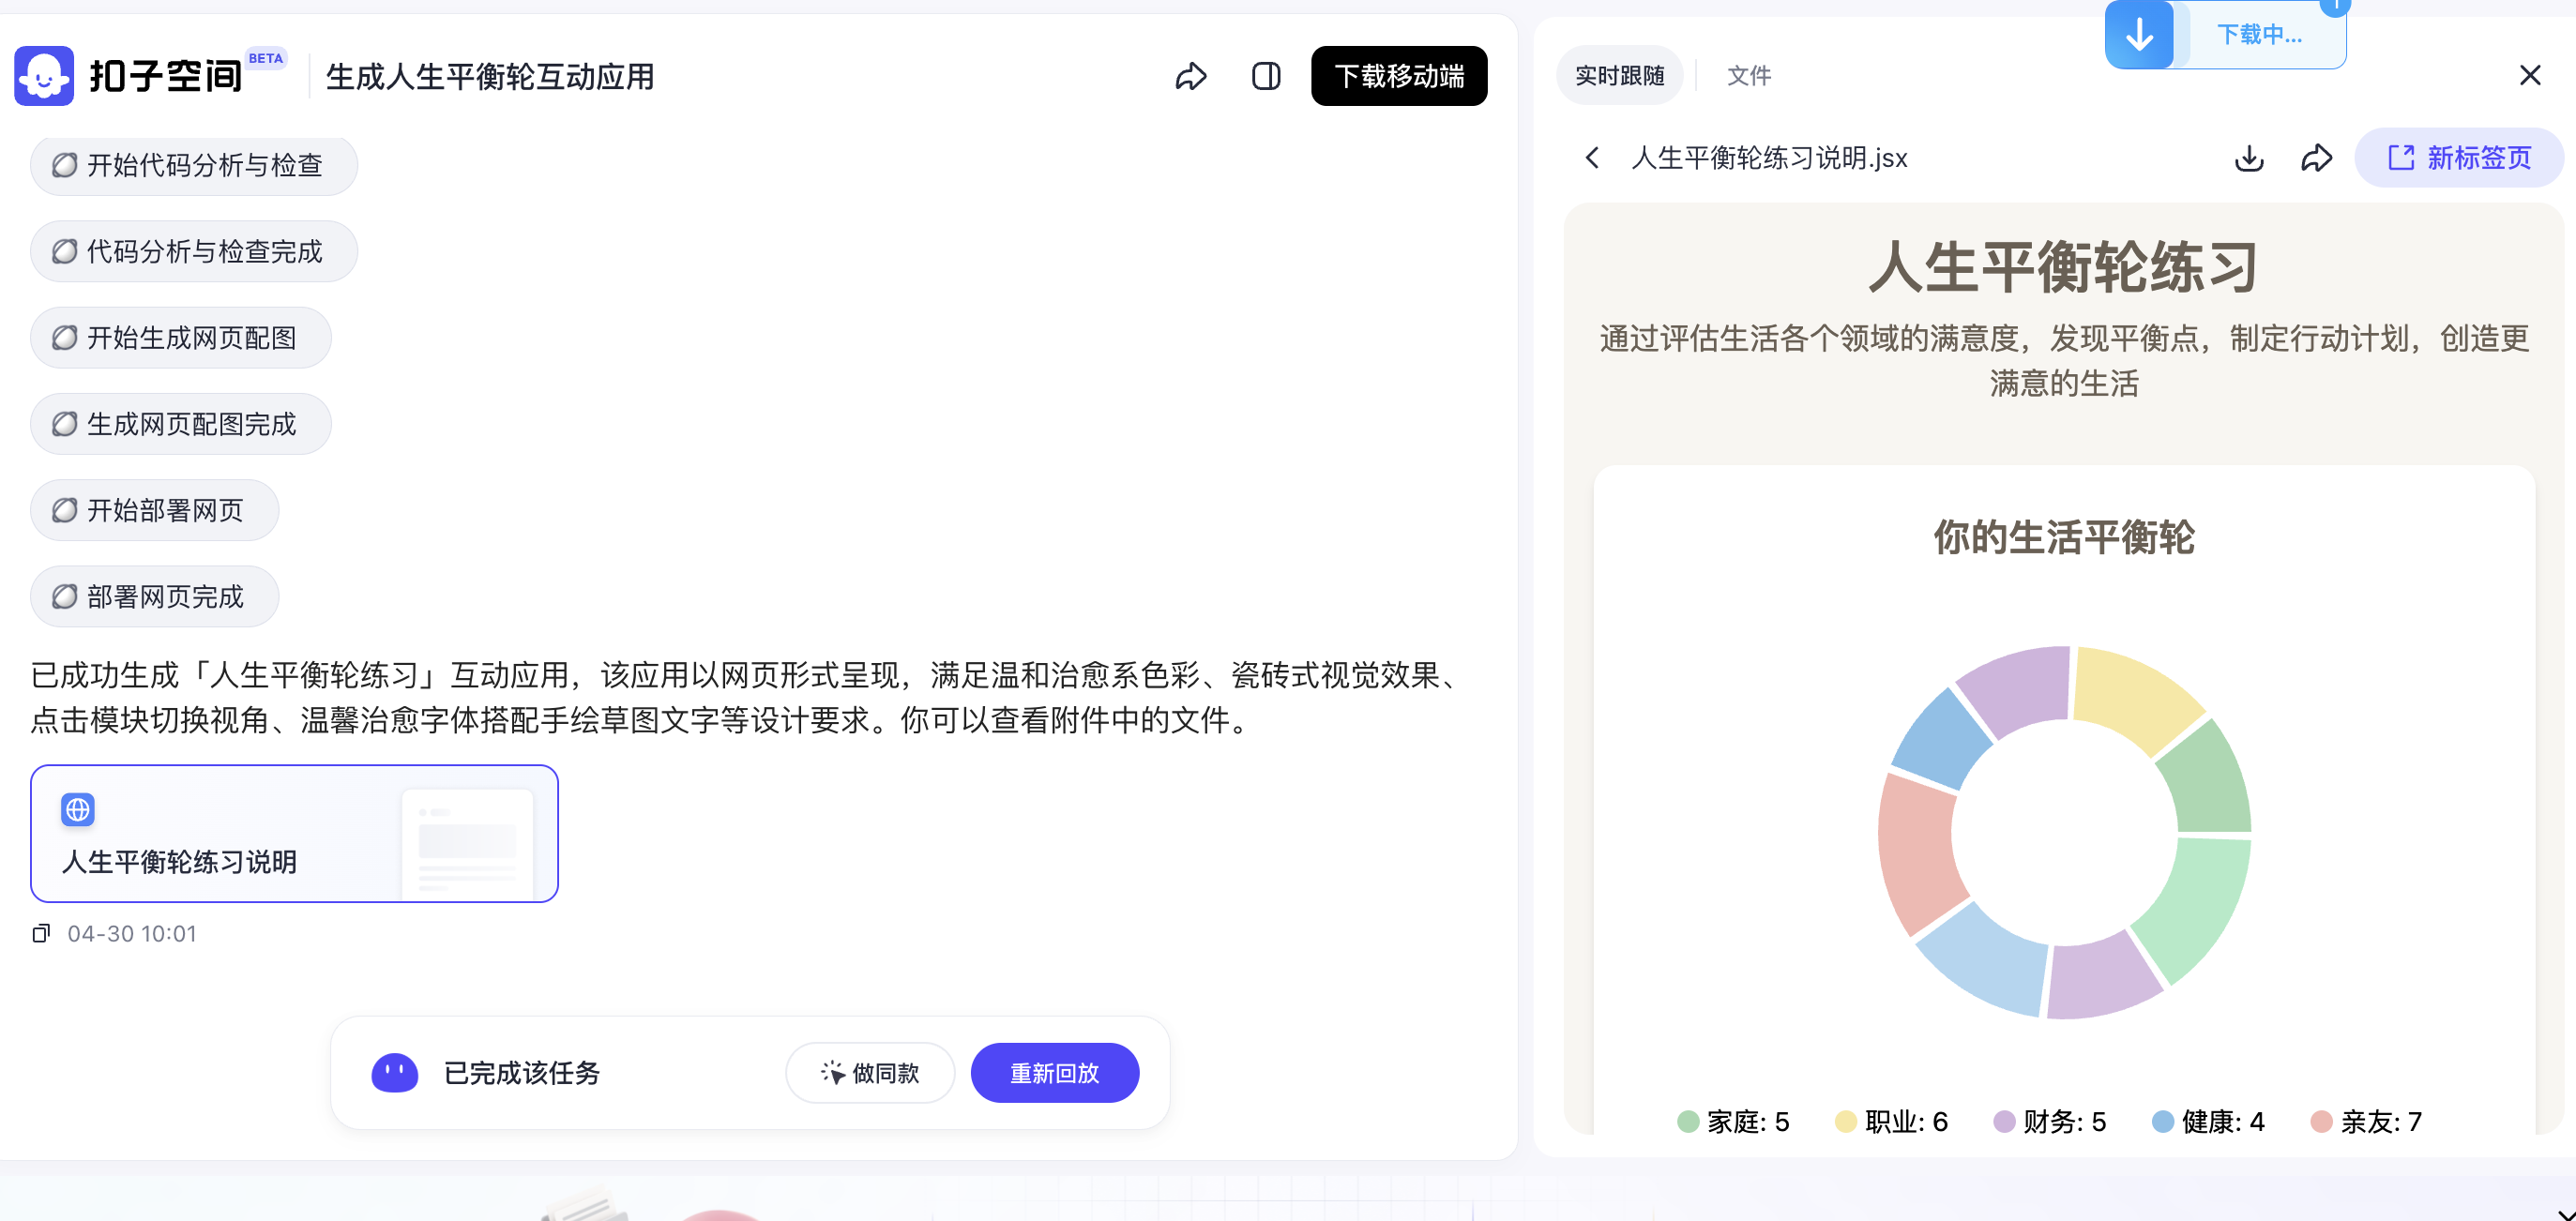Click the purple bot avatar icon
Screen dimensions: 2576x1221
click(394, 1073)
